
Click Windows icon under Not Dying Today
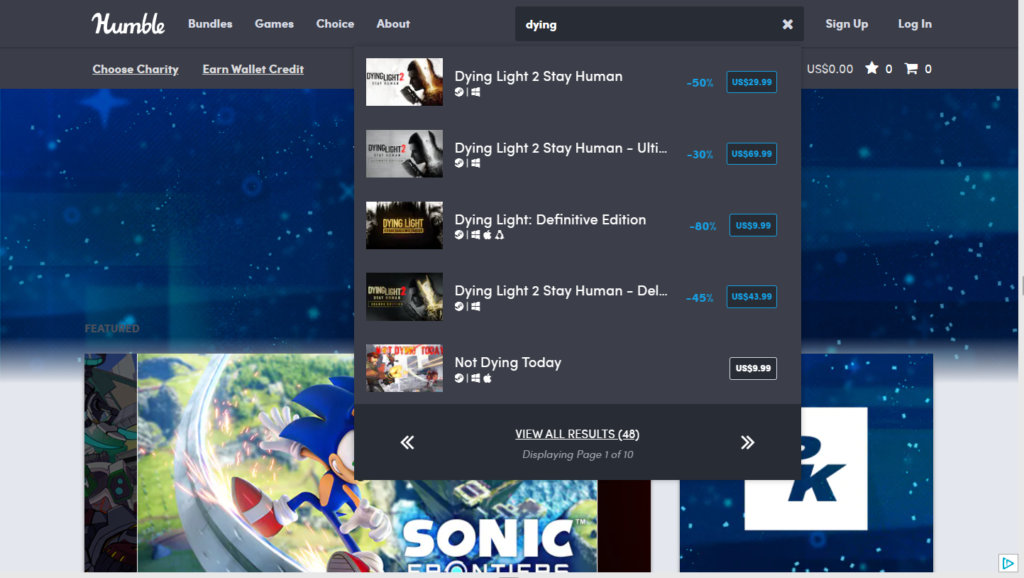[475, 378]
